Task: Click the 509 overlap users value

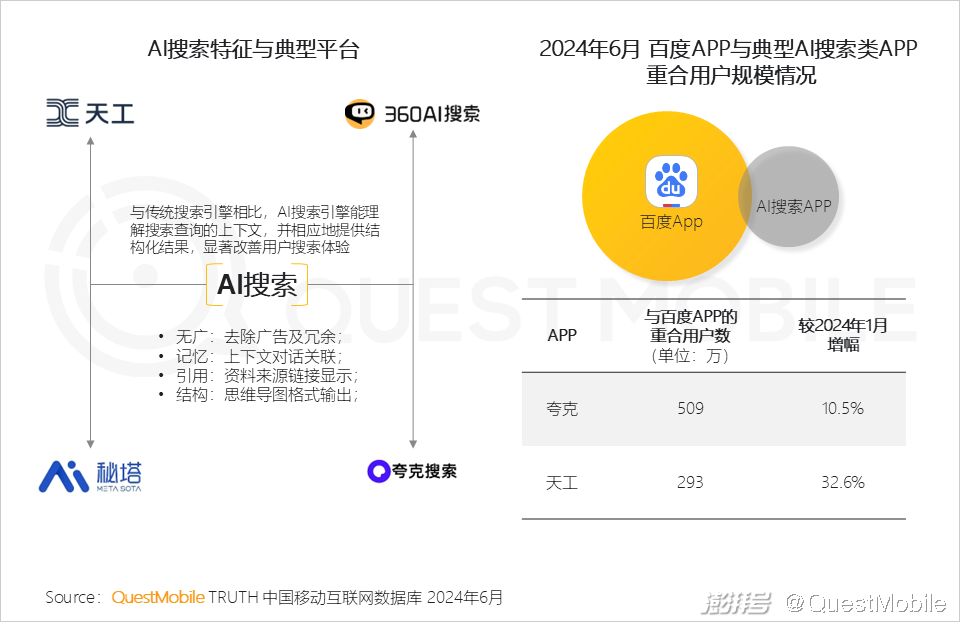Action: coord(690,409)
